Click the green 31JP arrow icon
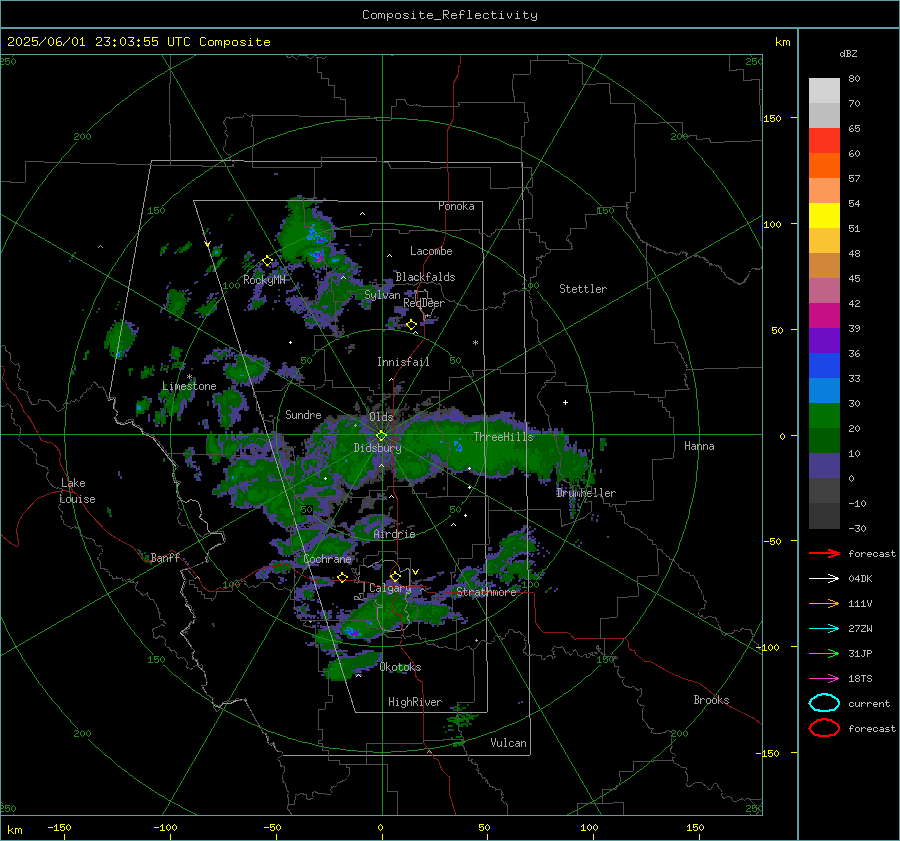The image size is (900, 841). tap(824, 653)
